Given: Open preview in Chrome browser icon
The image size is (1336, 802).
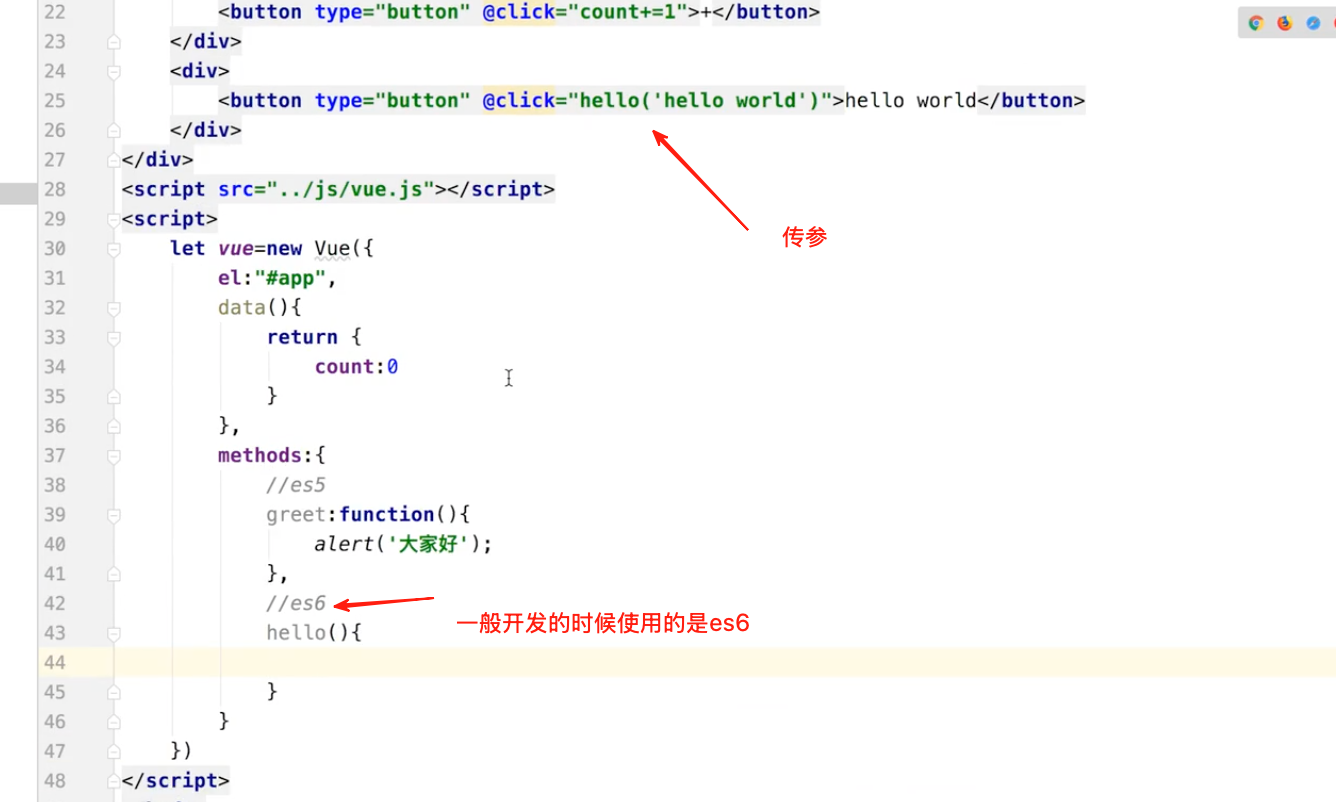Looking at the screenshot, I should 1256,23.
